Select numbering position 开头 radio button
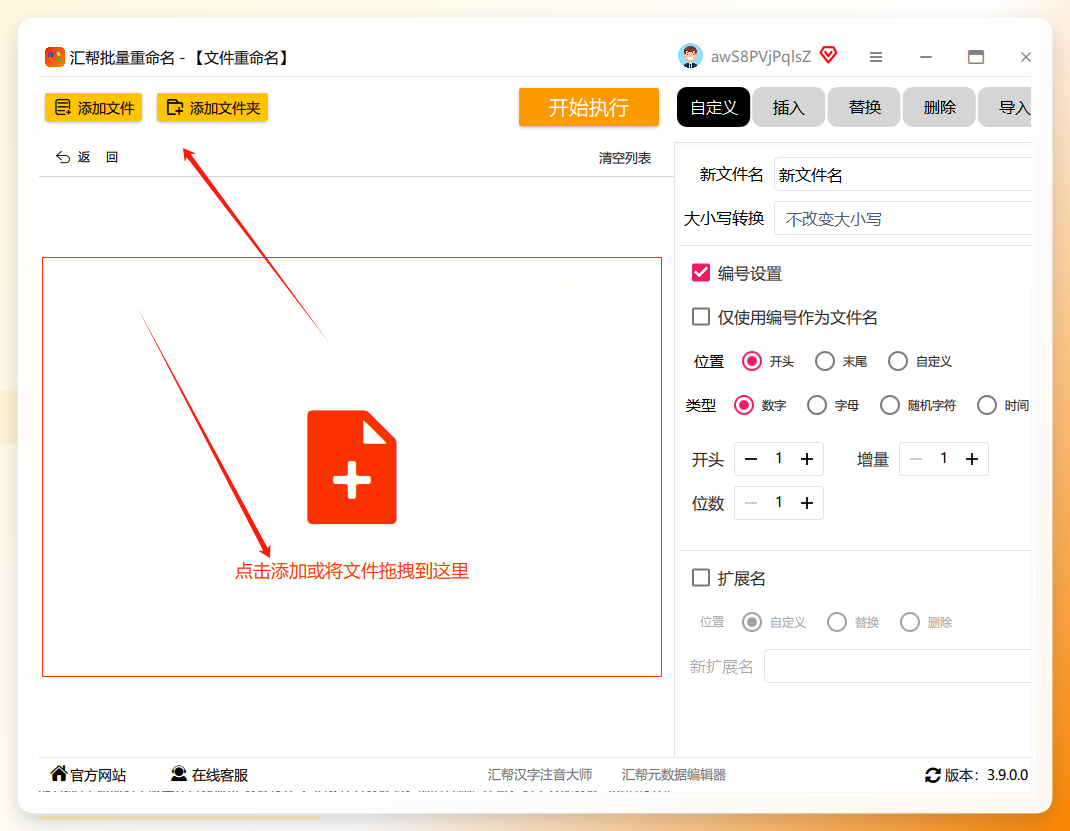1070x831 pixels. click(x=752, y=361)
